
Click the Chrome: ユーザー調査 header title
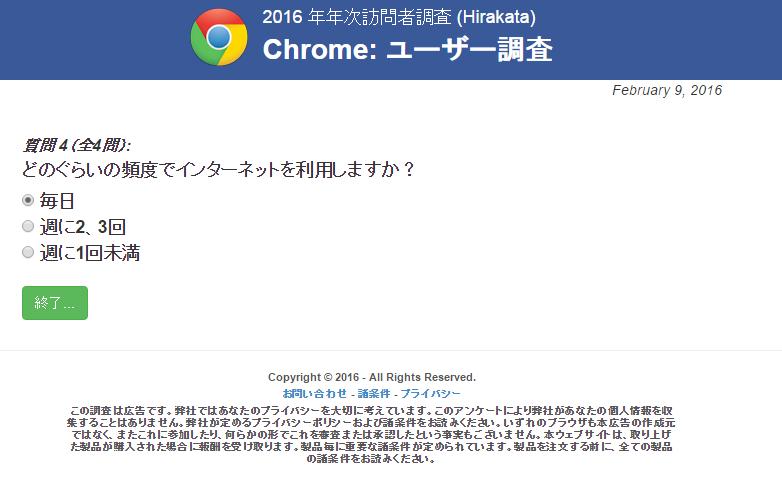click(x=407, y=51)
